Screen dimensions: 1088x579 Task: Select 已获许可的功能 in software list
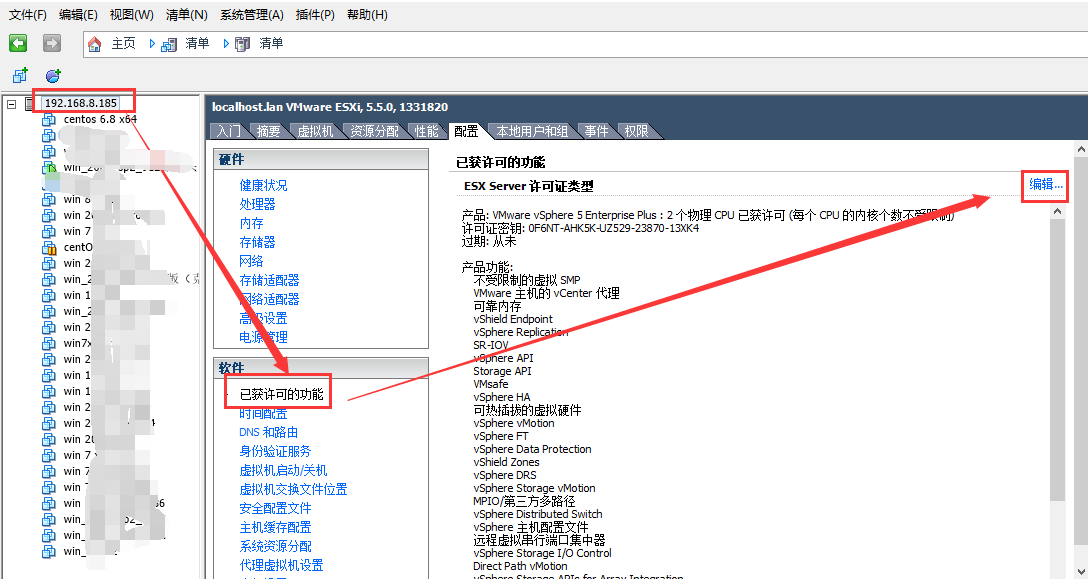(x=282, y=394)
